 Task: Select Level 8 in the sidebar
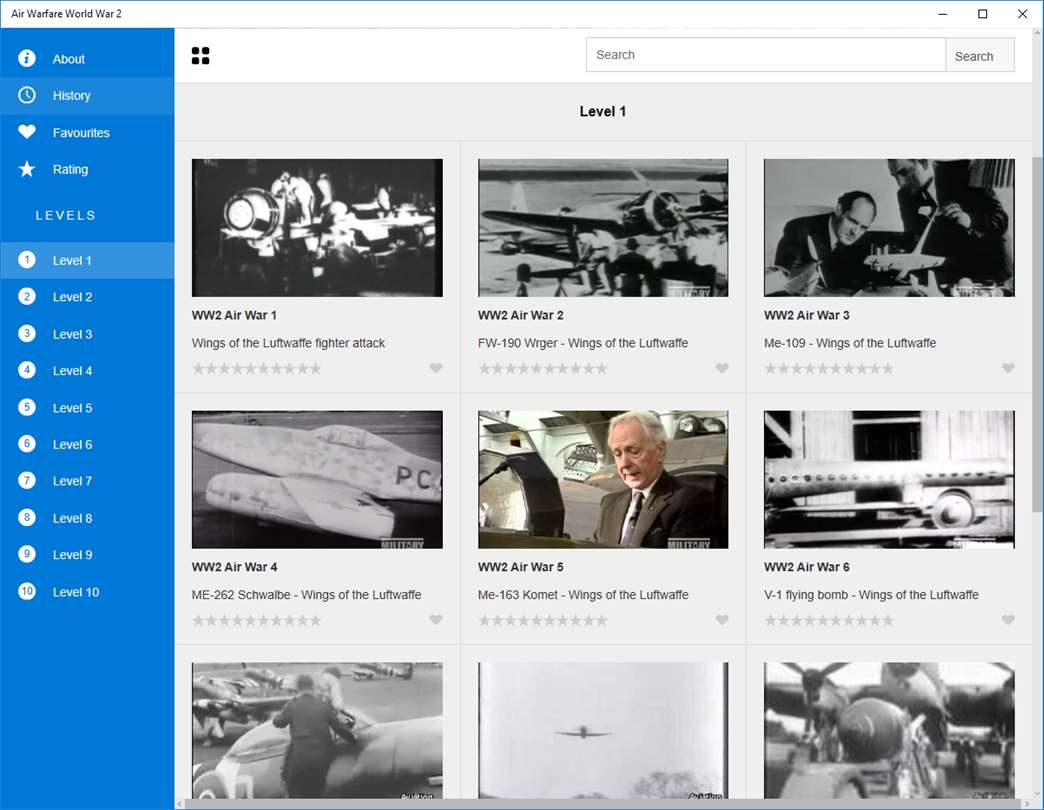(87, 518)
